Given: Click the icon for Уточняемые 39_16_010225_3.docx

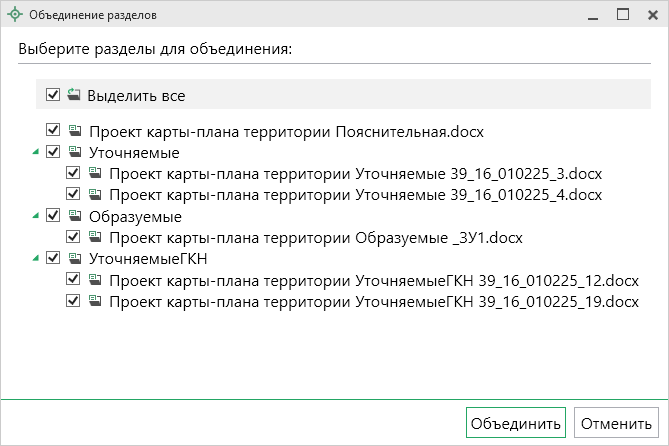Looking at the screenshot, I should point(95,173).
